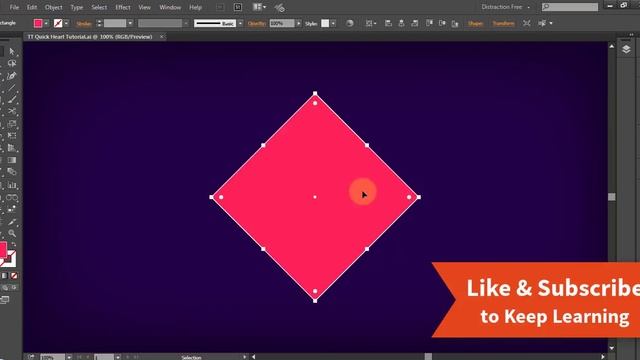Open the Distraction Free workspace switcher
This screenshot has width=640, height=360.
click(x=505, y=7)
